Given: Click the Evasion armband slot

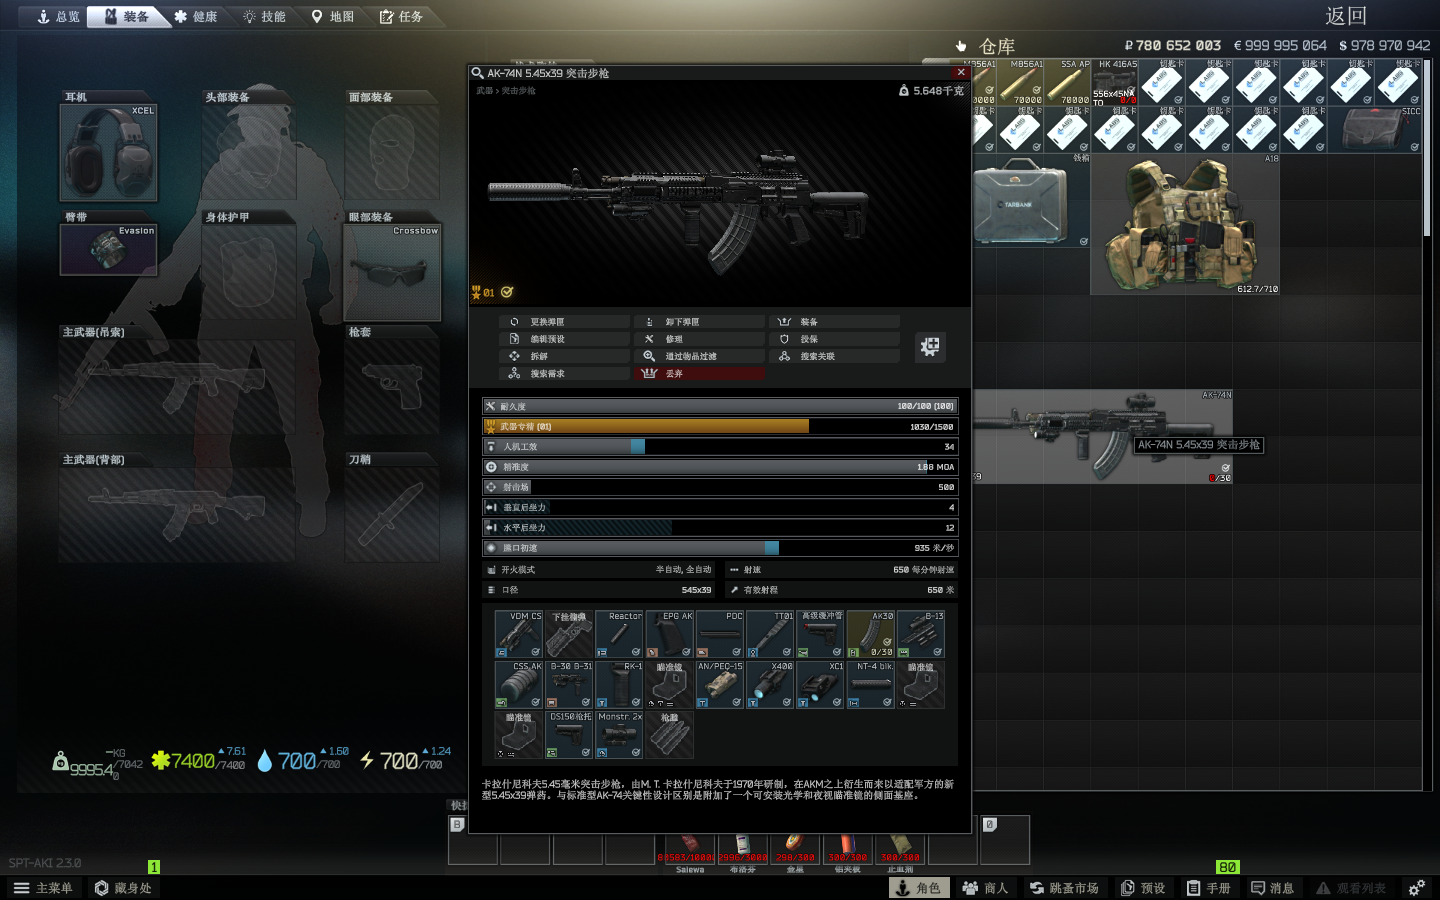Looking at the screenshot, I should [x=108, y=249].
